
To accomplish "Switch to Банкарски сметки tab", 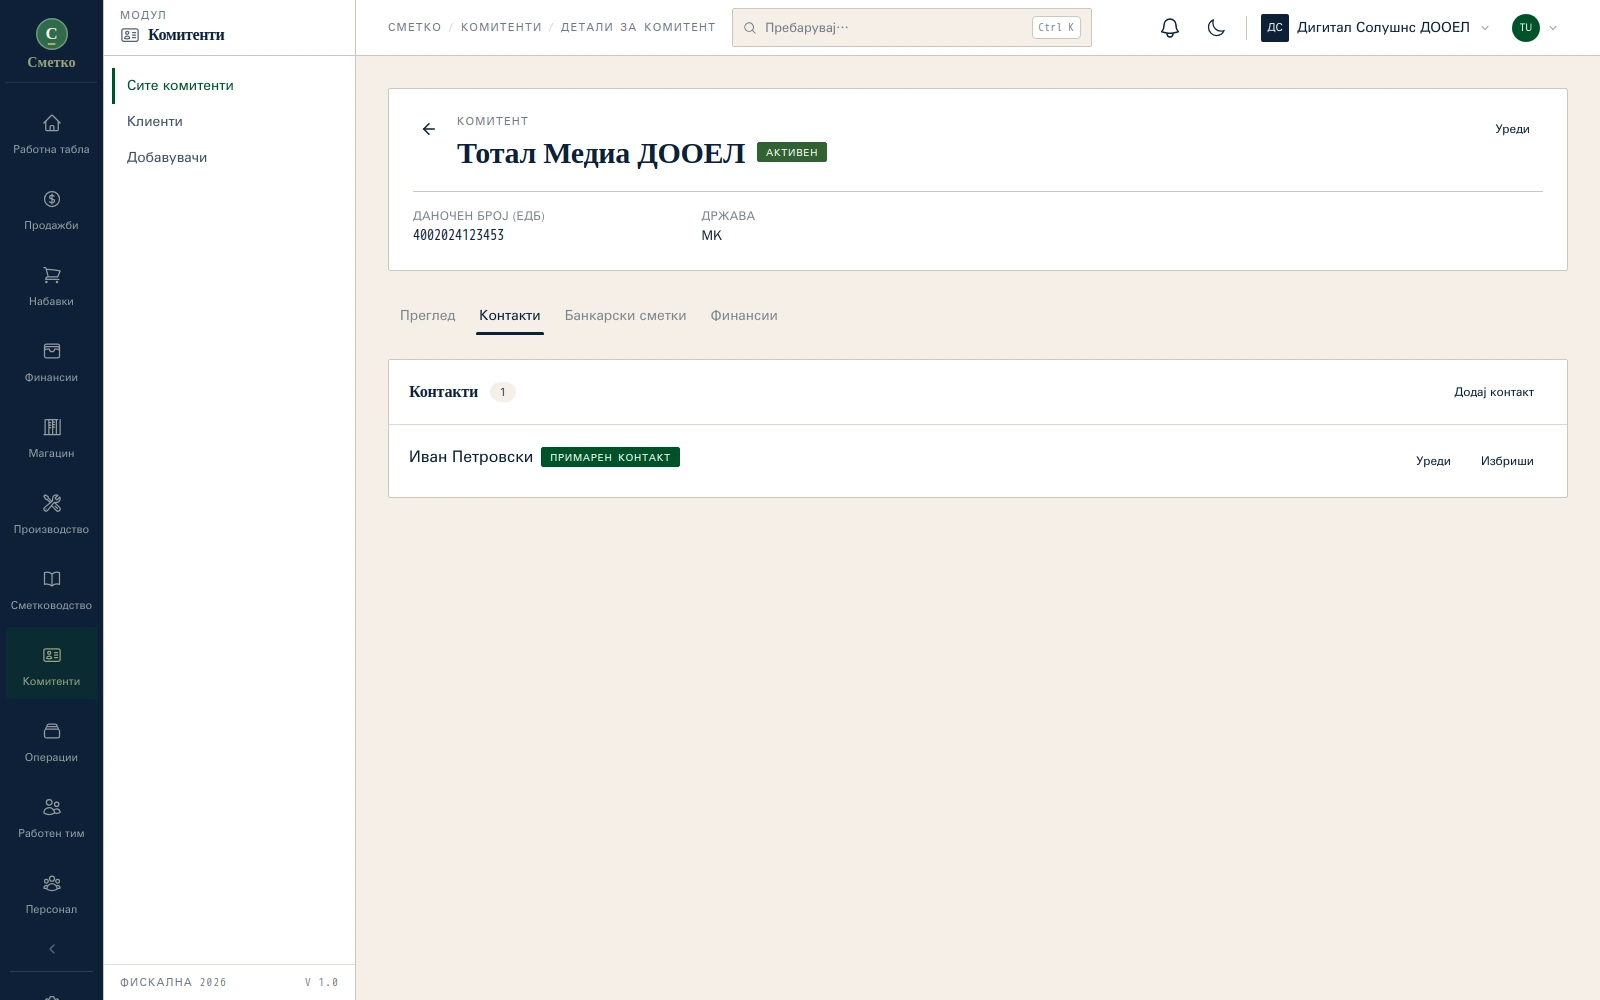I will click(x=625, y=315).
